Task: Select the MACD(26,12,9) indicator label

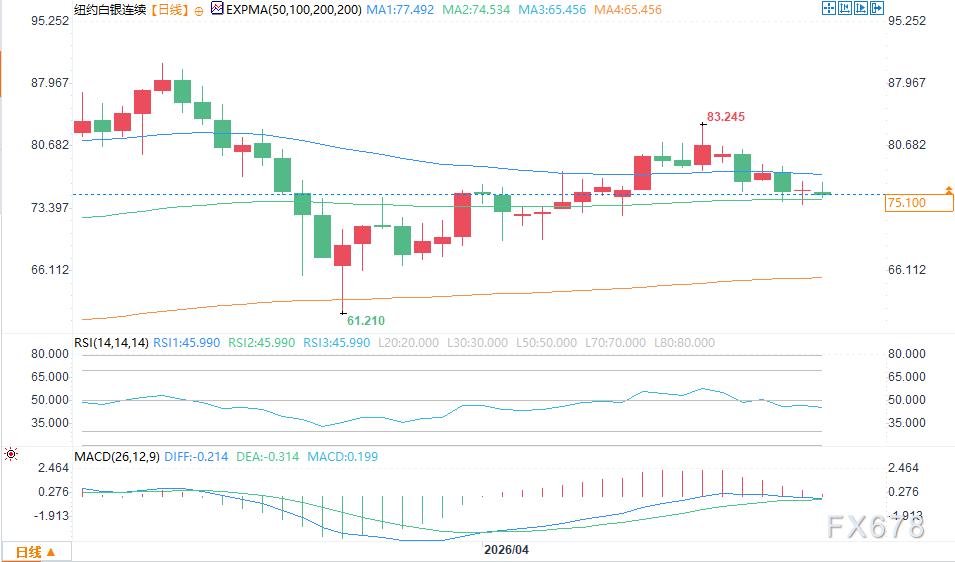Action: [x=115, y=457]
